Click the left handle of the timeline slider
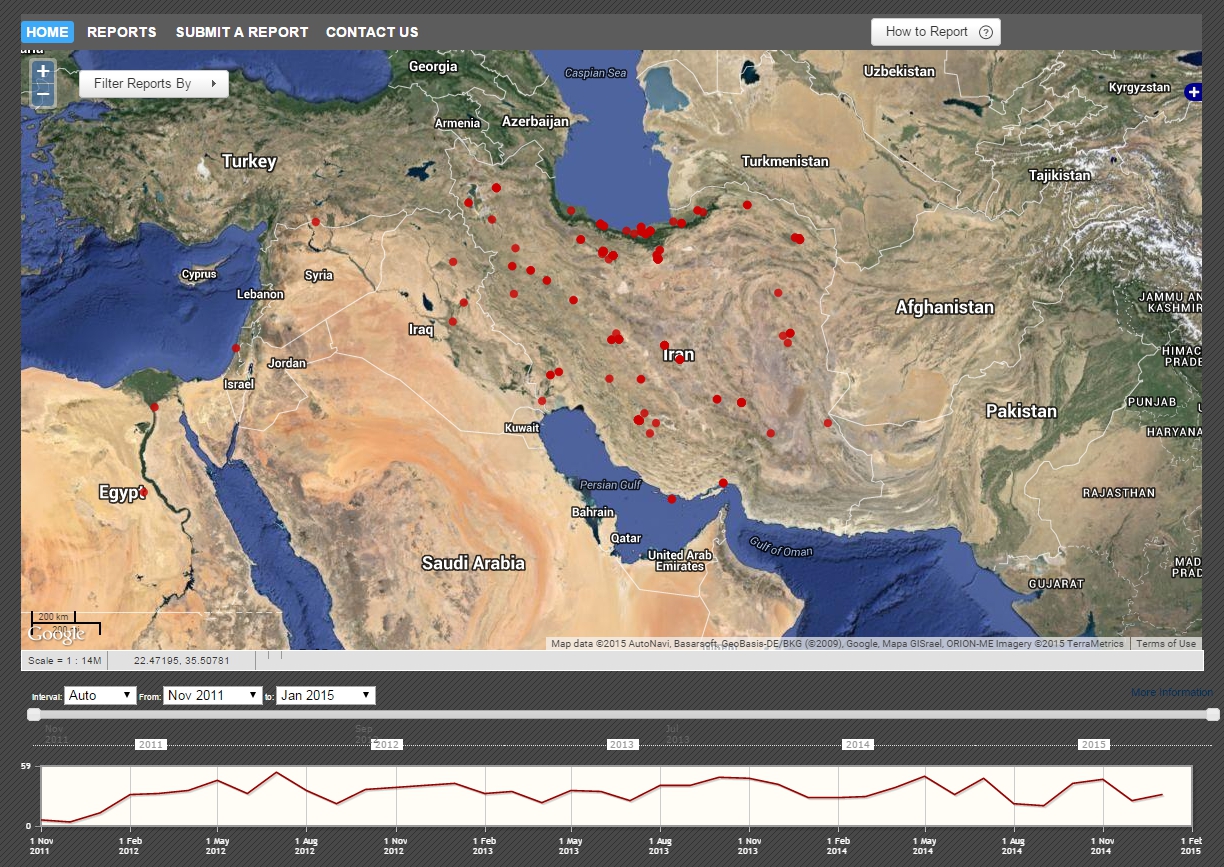1224x867 pixels. coord(34,714)
